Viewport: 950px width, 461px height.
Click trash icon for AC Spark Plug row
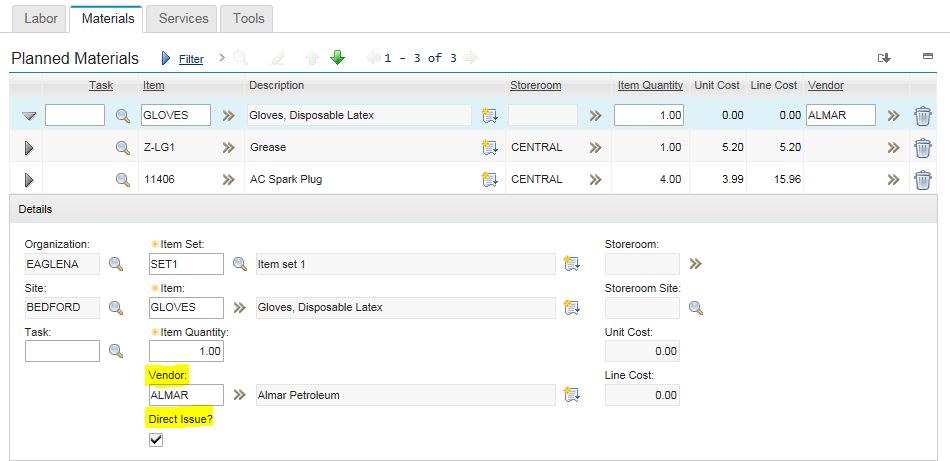pos(922,180)
